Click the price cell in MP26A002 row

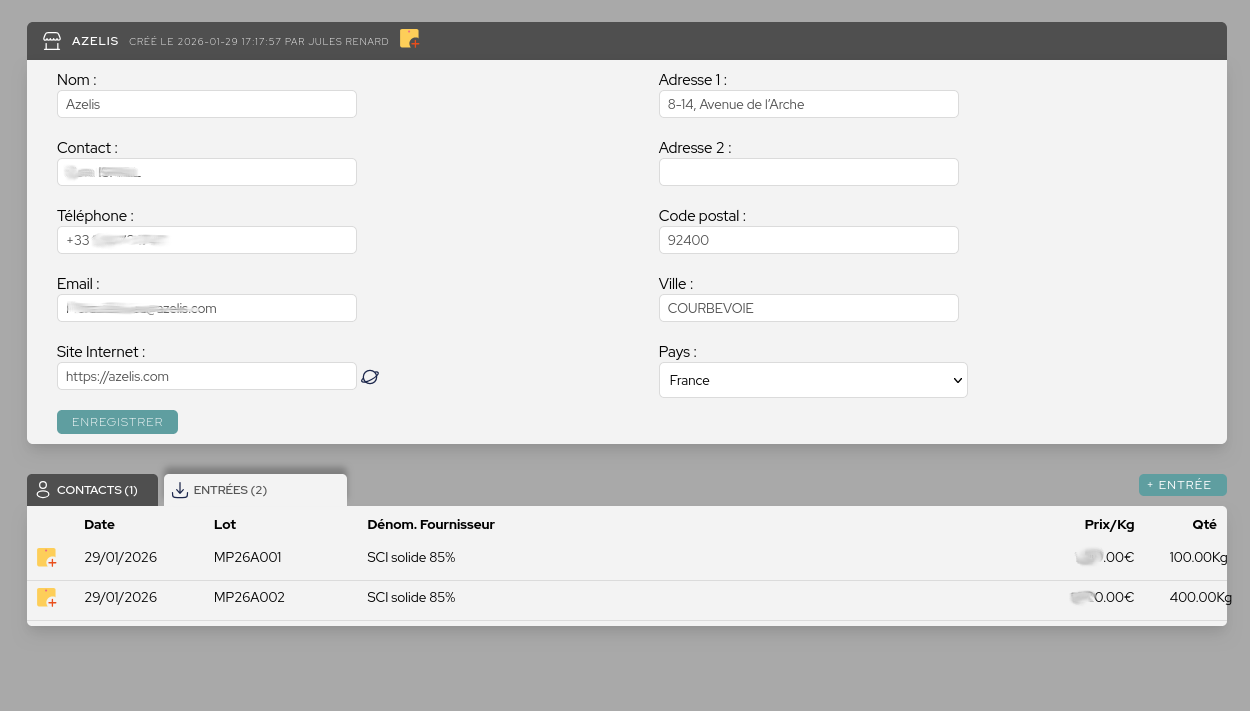[1102, 597]
